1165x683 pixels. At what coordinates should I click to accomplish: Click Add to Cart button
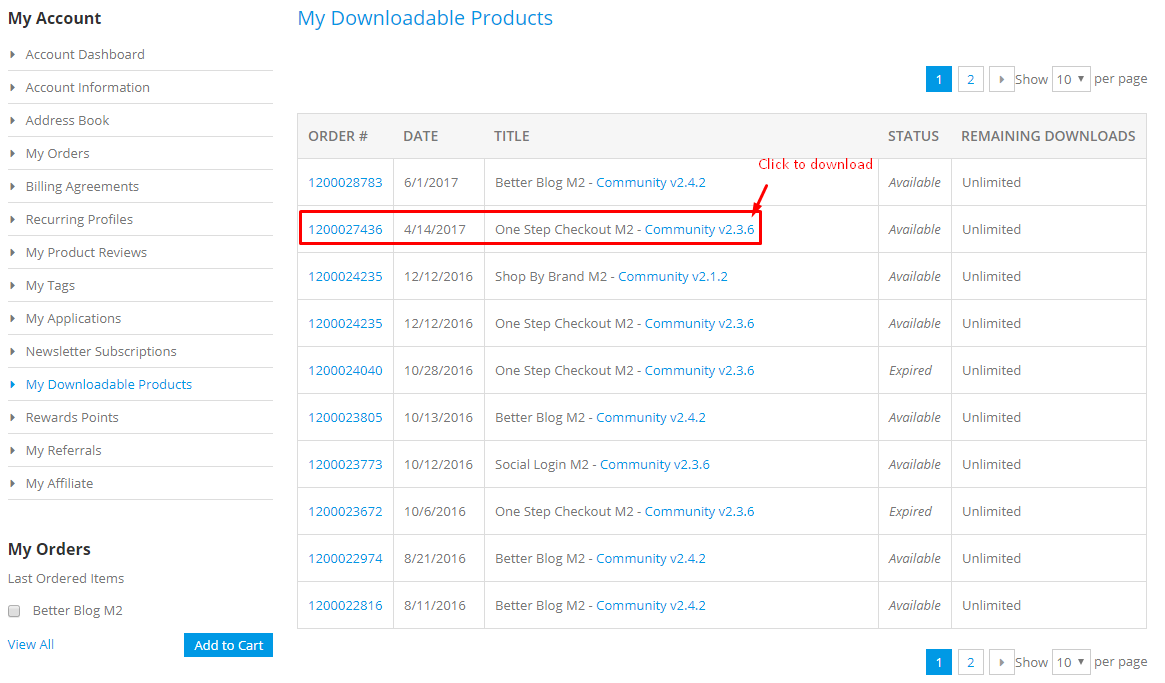pyautogui.click(x=228, y=645)
